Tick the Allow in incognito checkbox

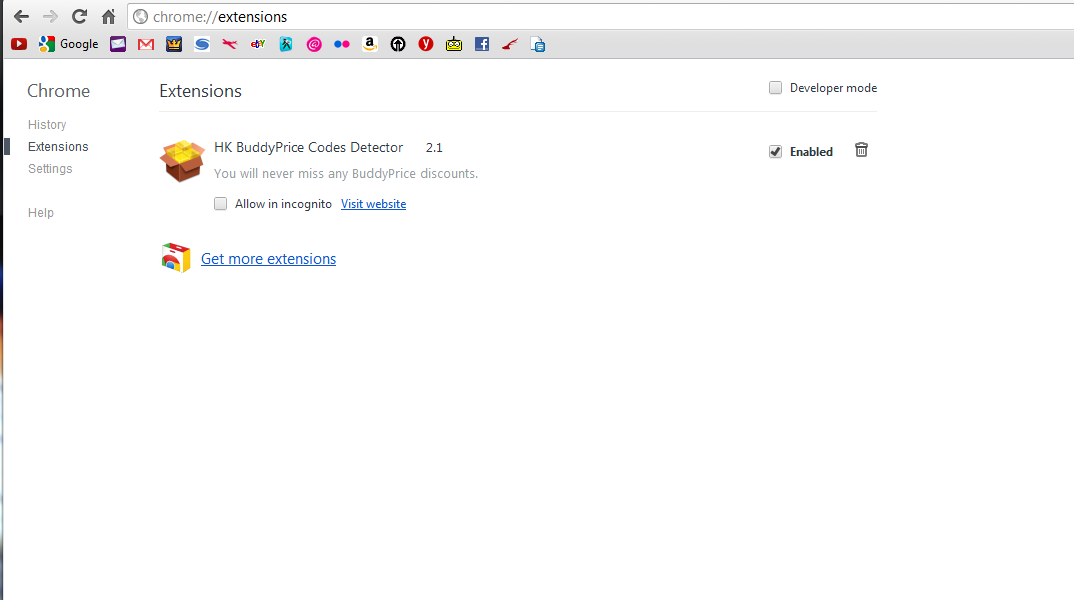coord(221,203)
